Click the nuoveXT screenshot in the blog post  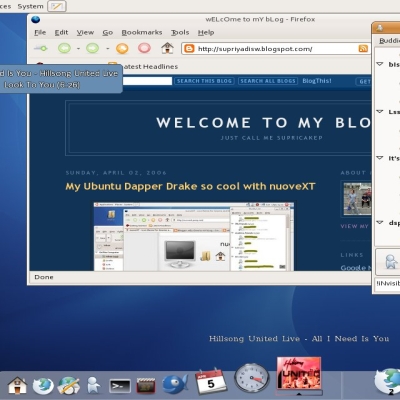(194, 236)
